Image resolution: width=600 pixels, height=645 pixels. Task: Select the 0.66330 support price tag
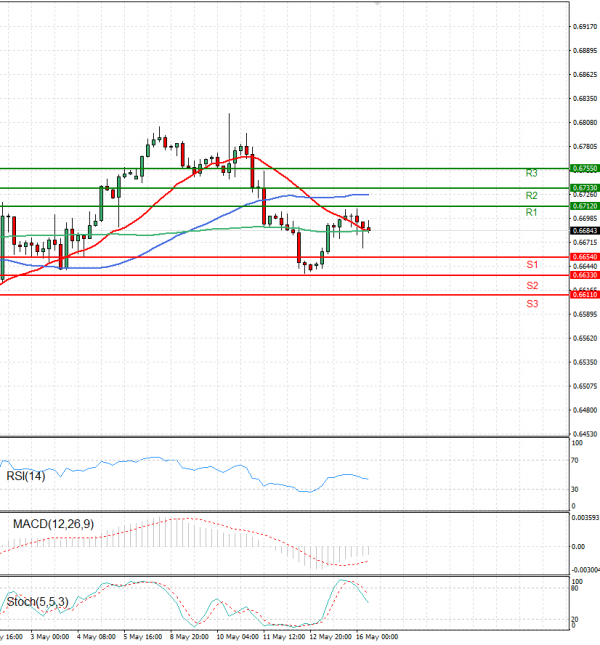pos(585,275)
